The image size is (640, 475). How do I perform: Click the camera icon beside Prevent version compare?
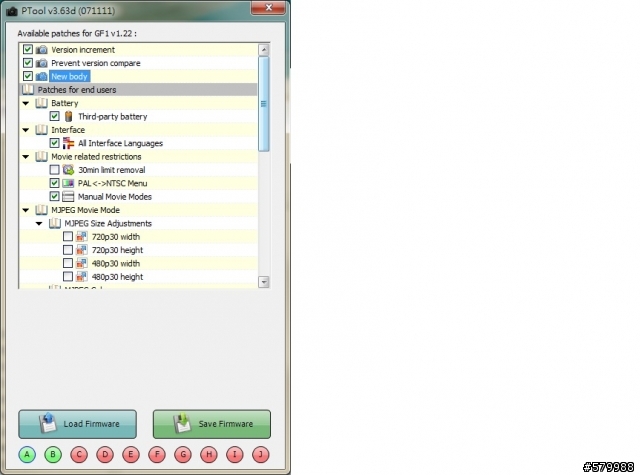pos(41,63)
